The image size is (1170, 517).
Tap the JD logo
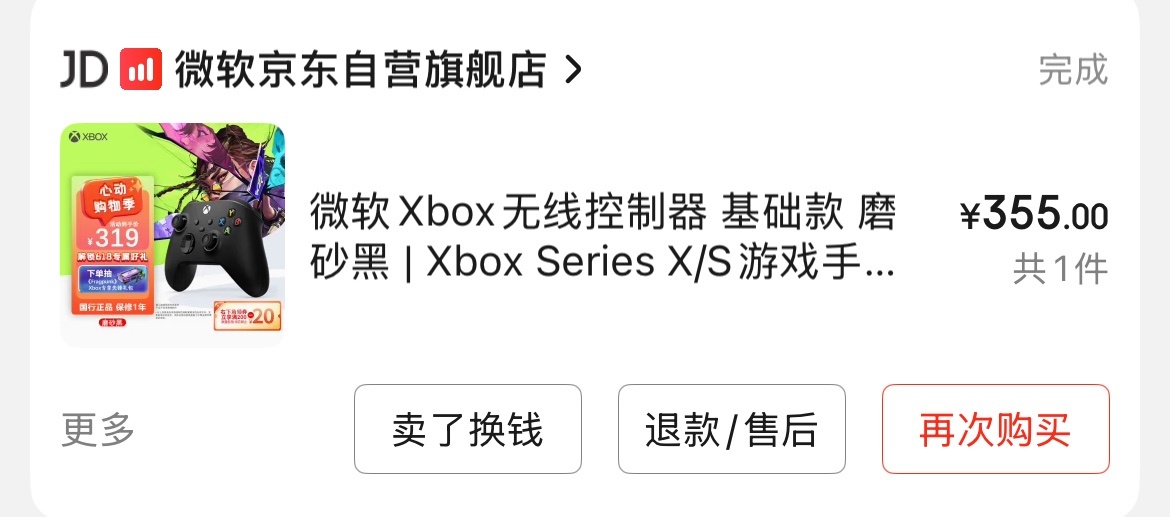pos(84,69)
